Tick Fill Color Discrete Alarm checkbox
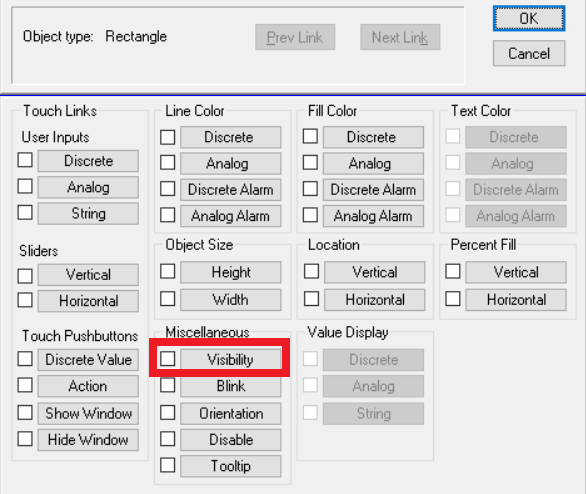 pos(310,189)
